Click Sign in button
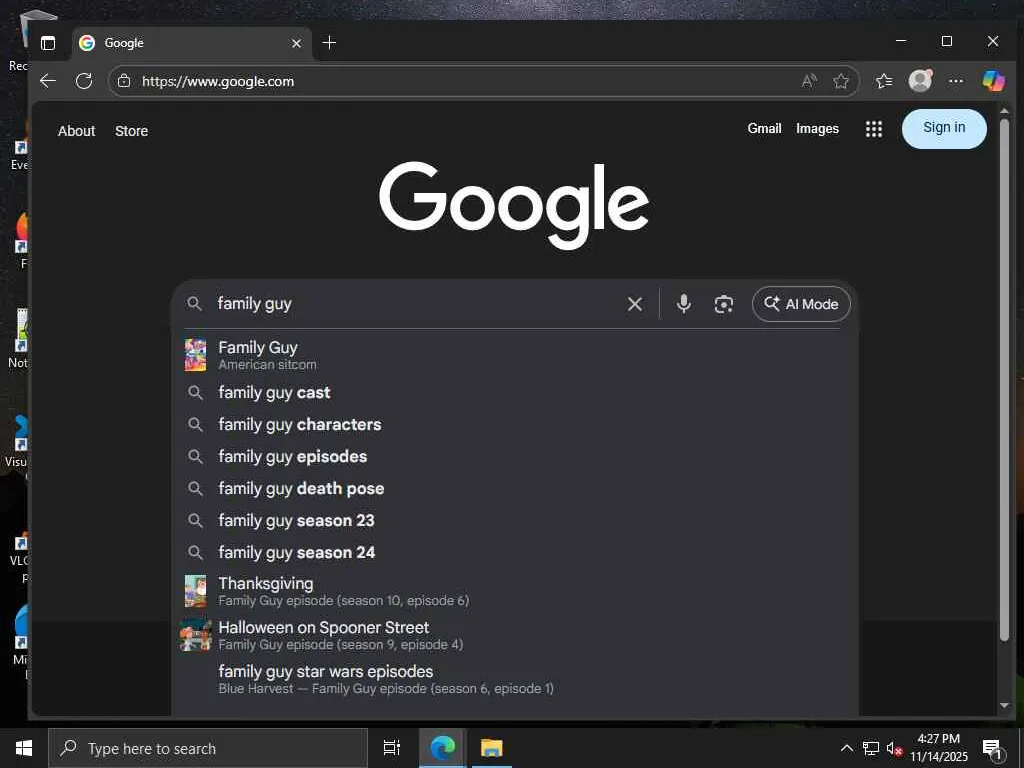1024x768 pixels. (944, 128)
